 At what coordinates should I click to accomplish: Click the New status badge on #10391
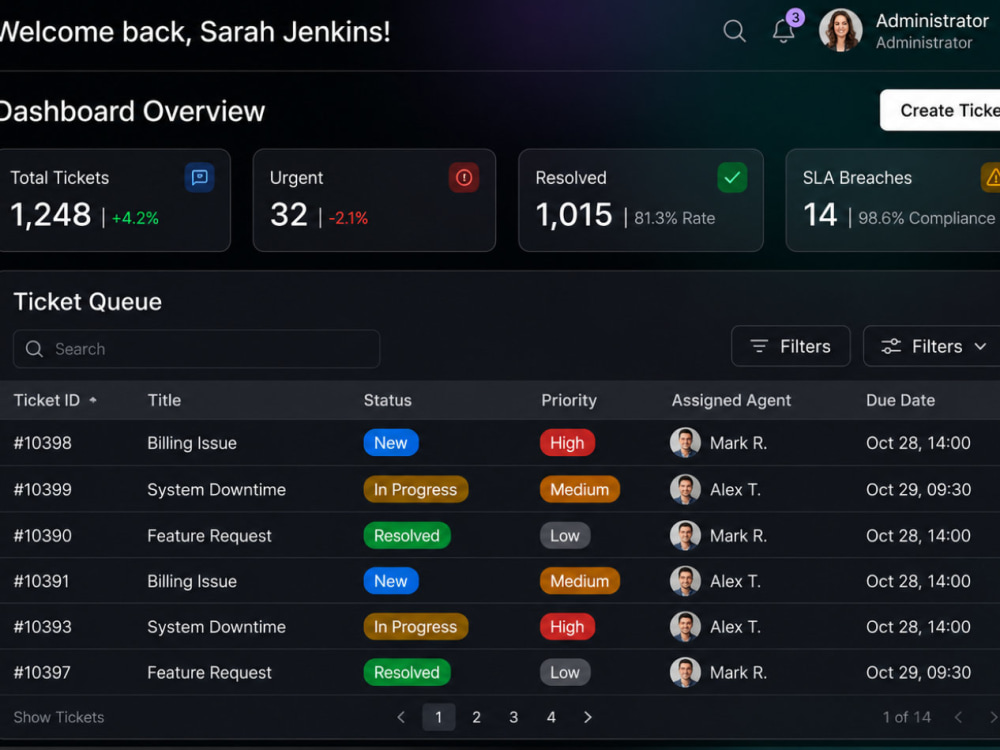[391, 581]
